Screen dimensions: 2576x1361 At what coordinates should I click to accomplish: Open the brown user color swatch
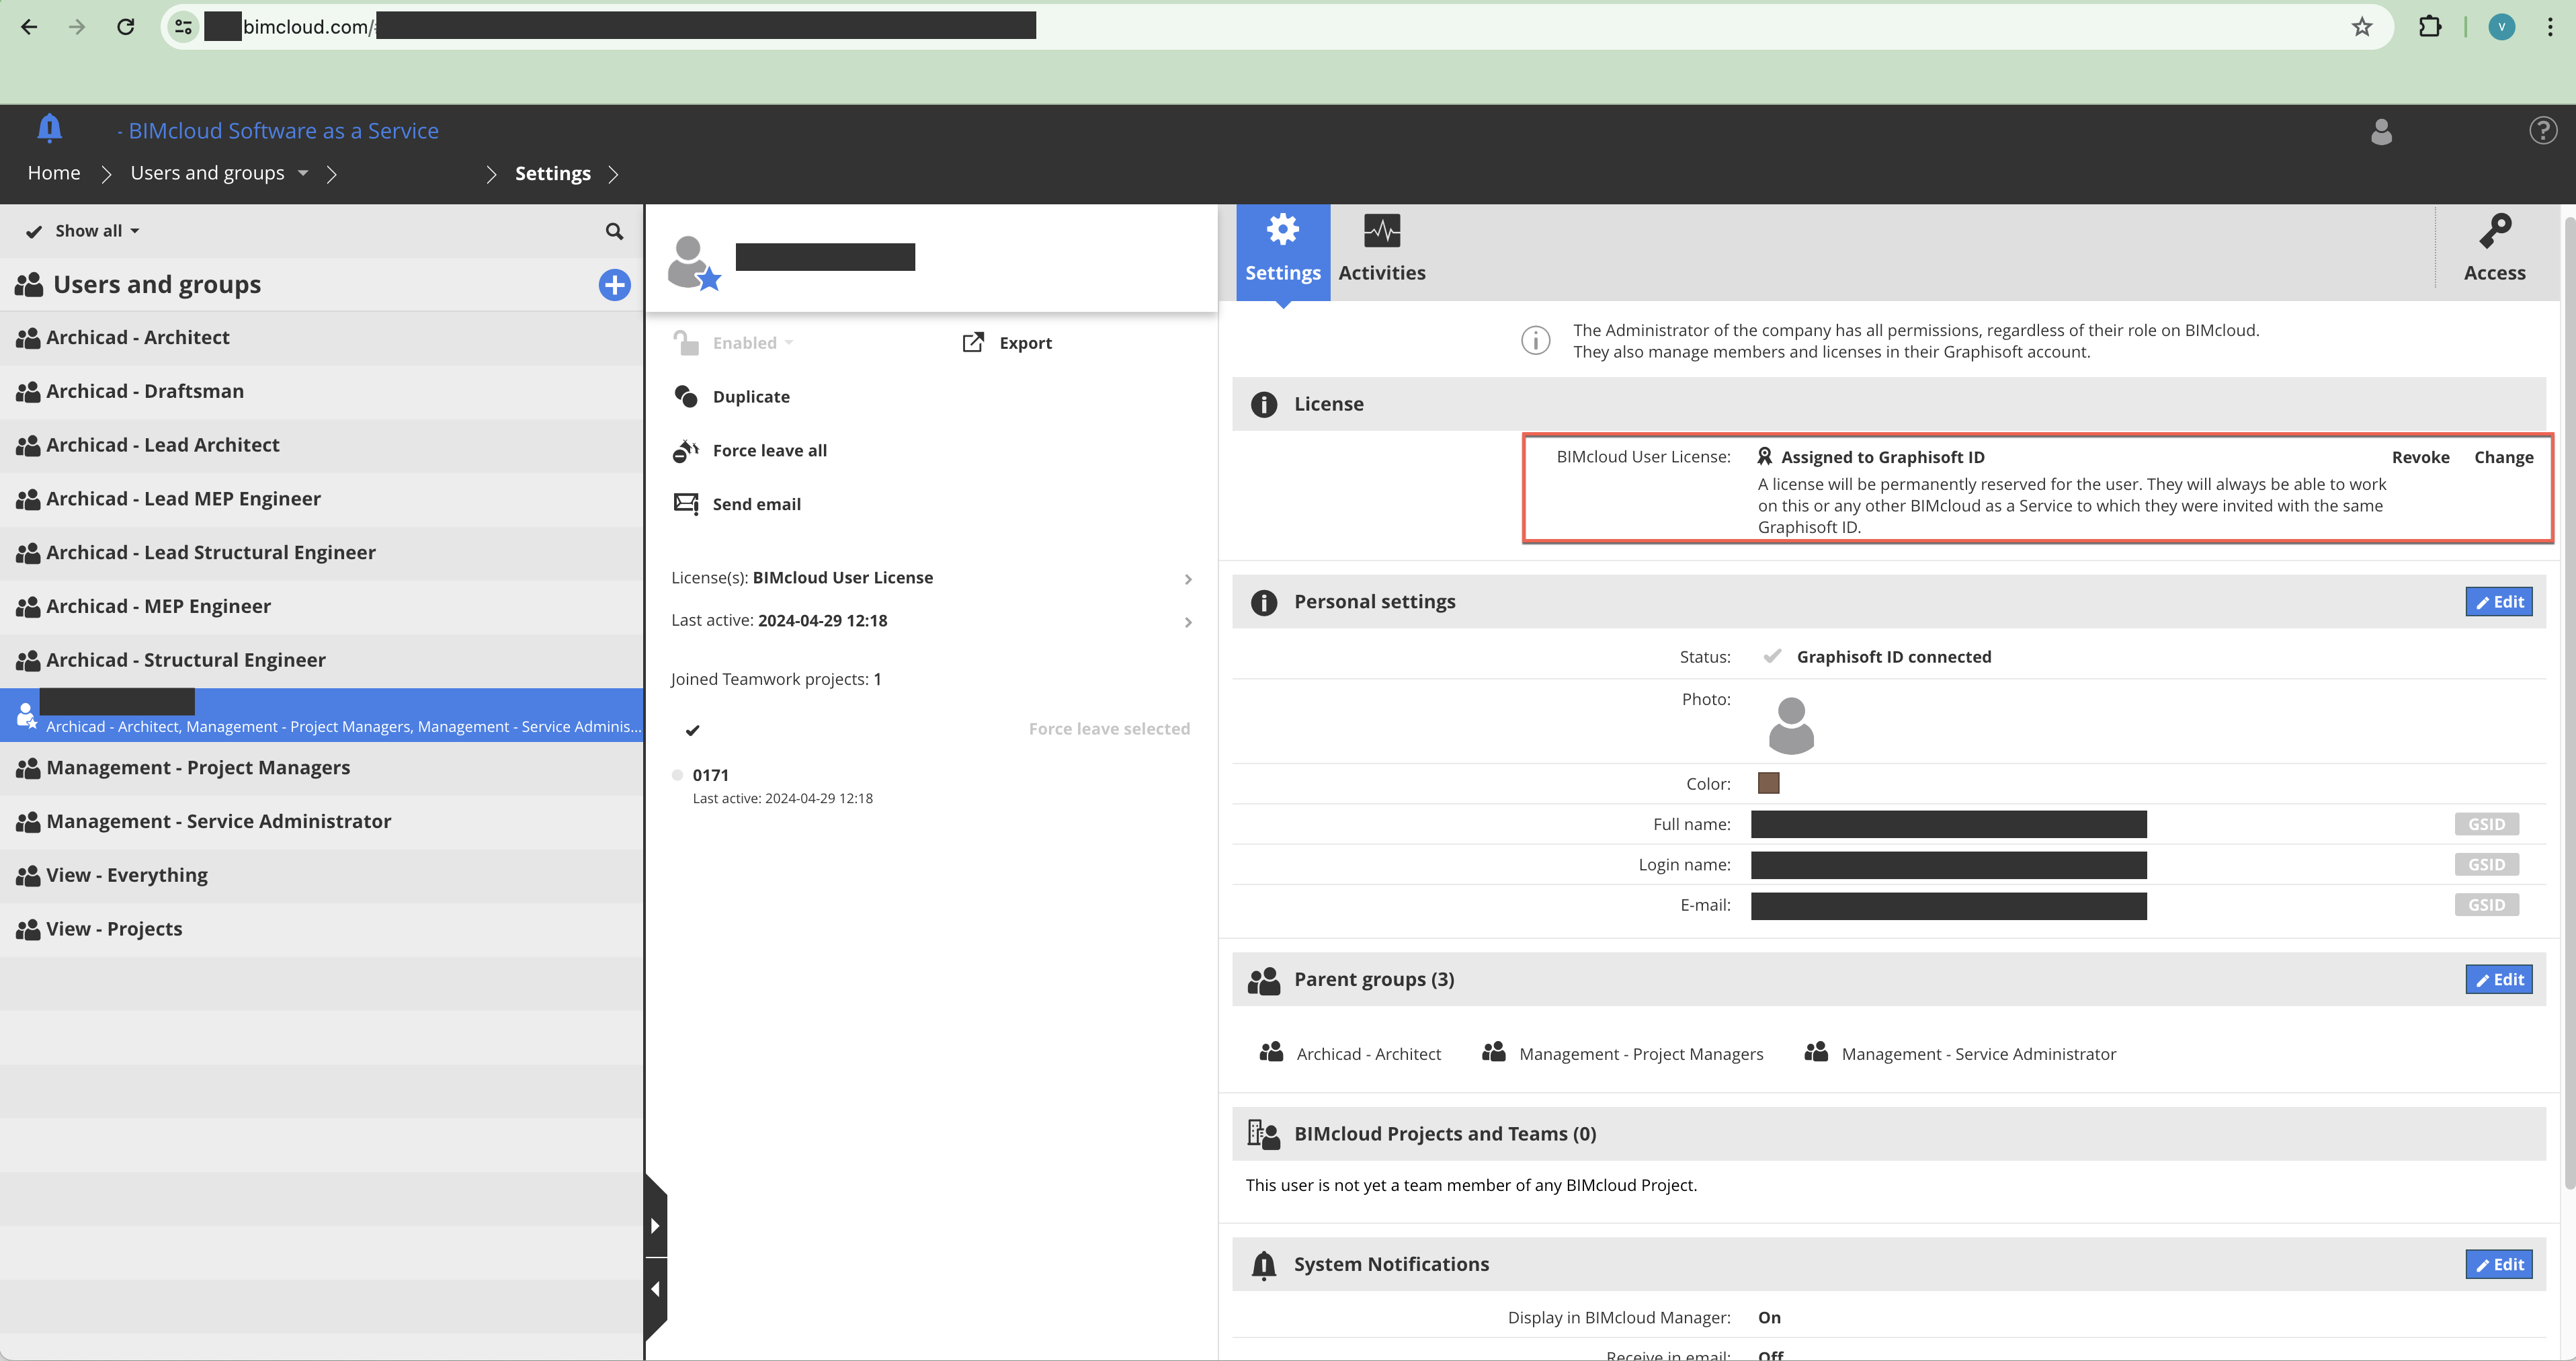click(1768, 783)
